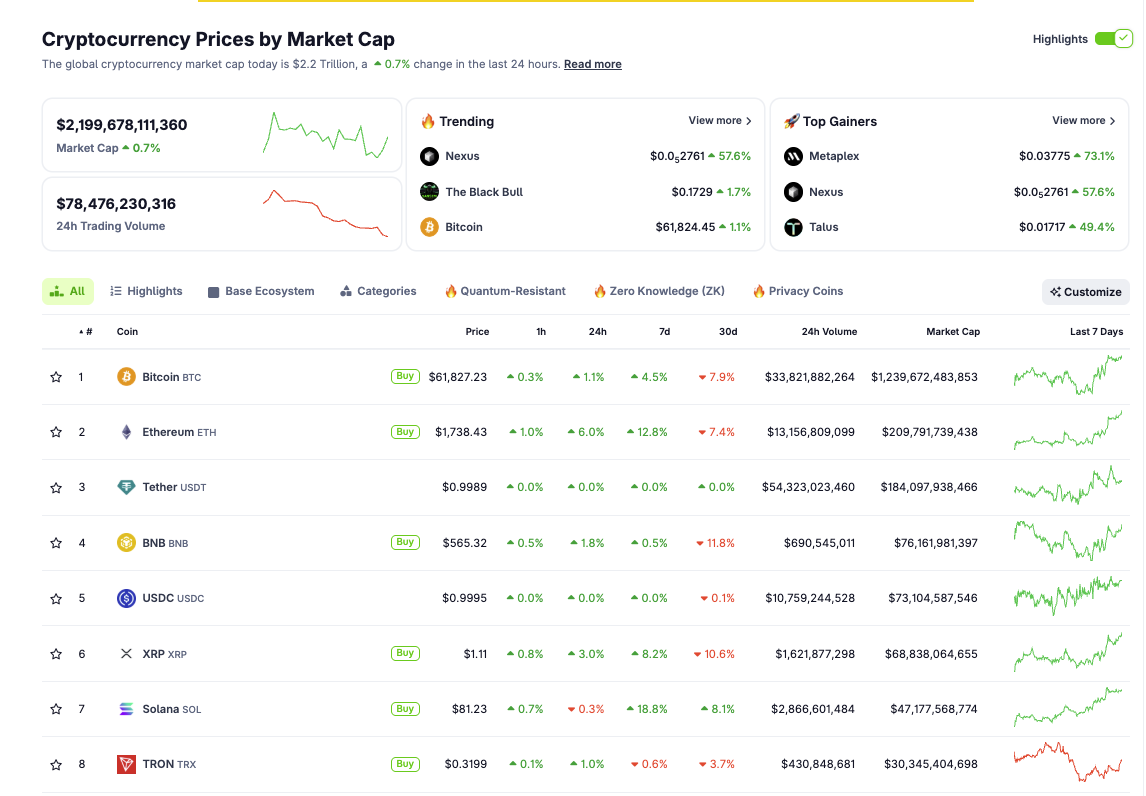Click the Tether coin logo
This screenshot has width=1146, height=796.
click(x=126, y=487)
